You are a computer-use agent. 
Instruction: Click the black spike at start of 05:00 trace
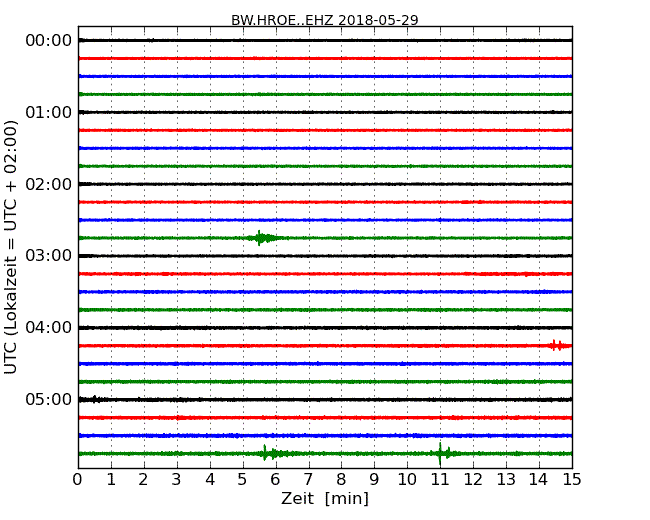pyautogui.click(x=95, y=399)
